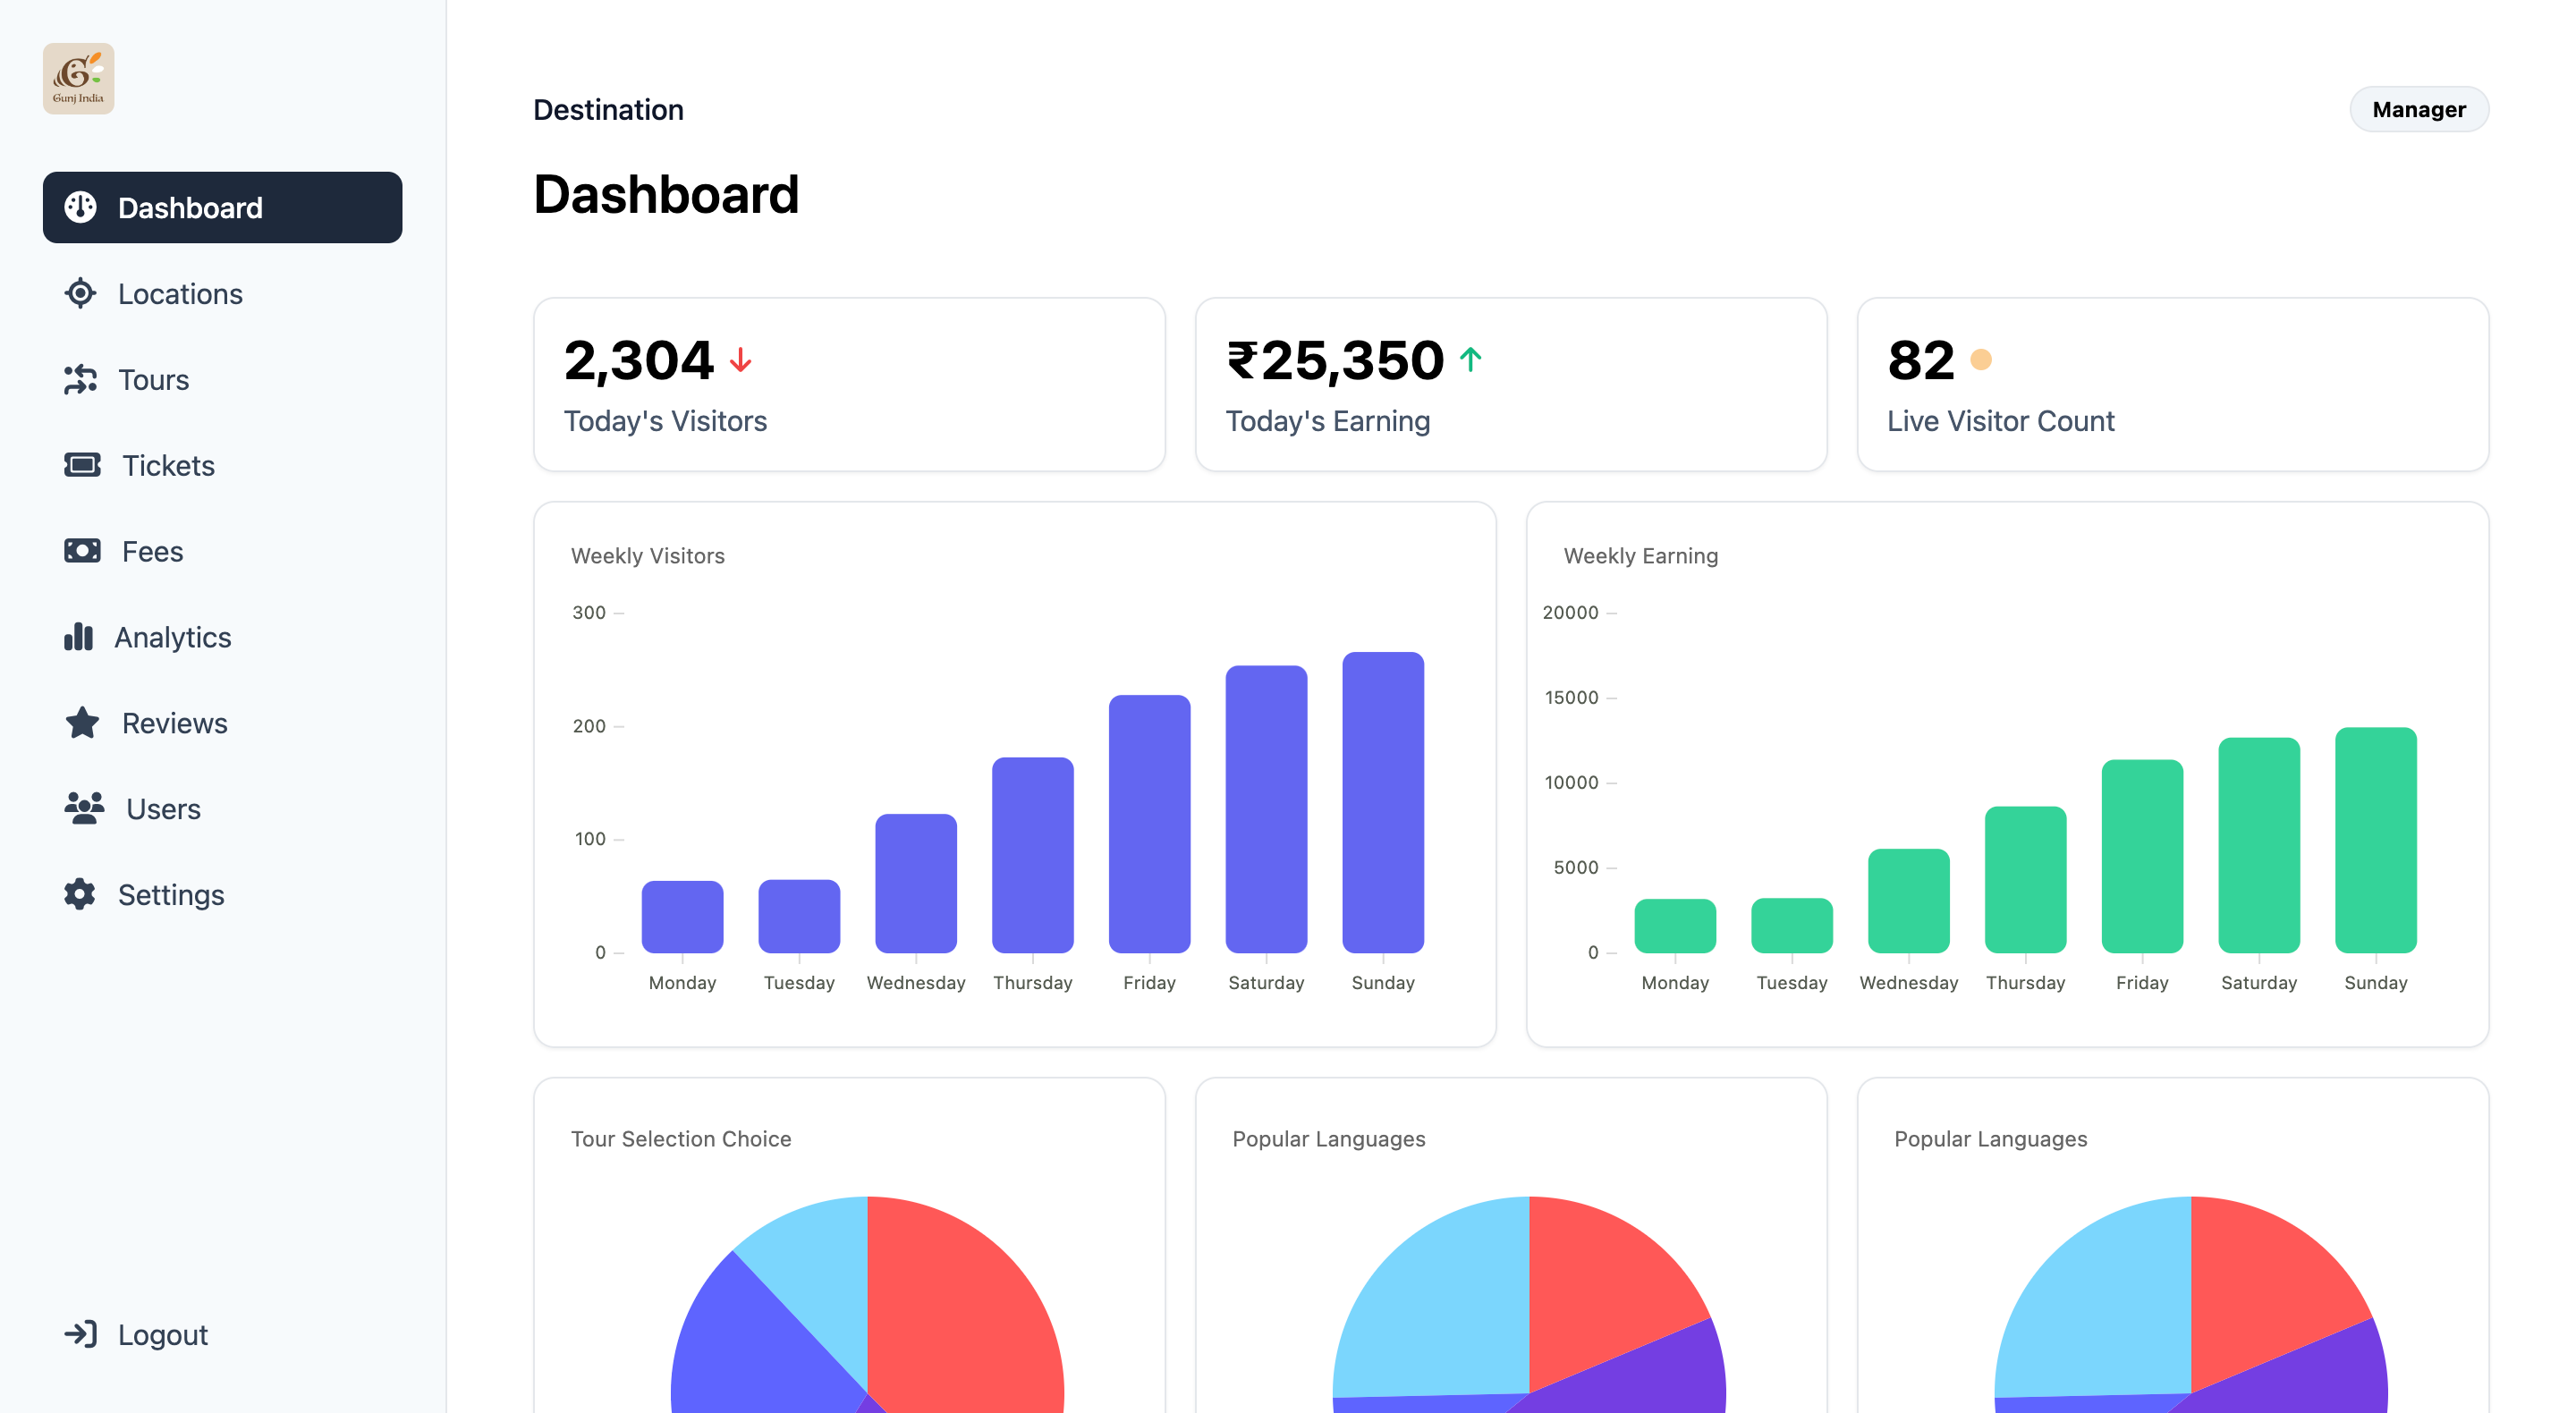Click the Tickets icon in sidebar
Viewport: 2576px width, 1413px height.
coord(82,465)
